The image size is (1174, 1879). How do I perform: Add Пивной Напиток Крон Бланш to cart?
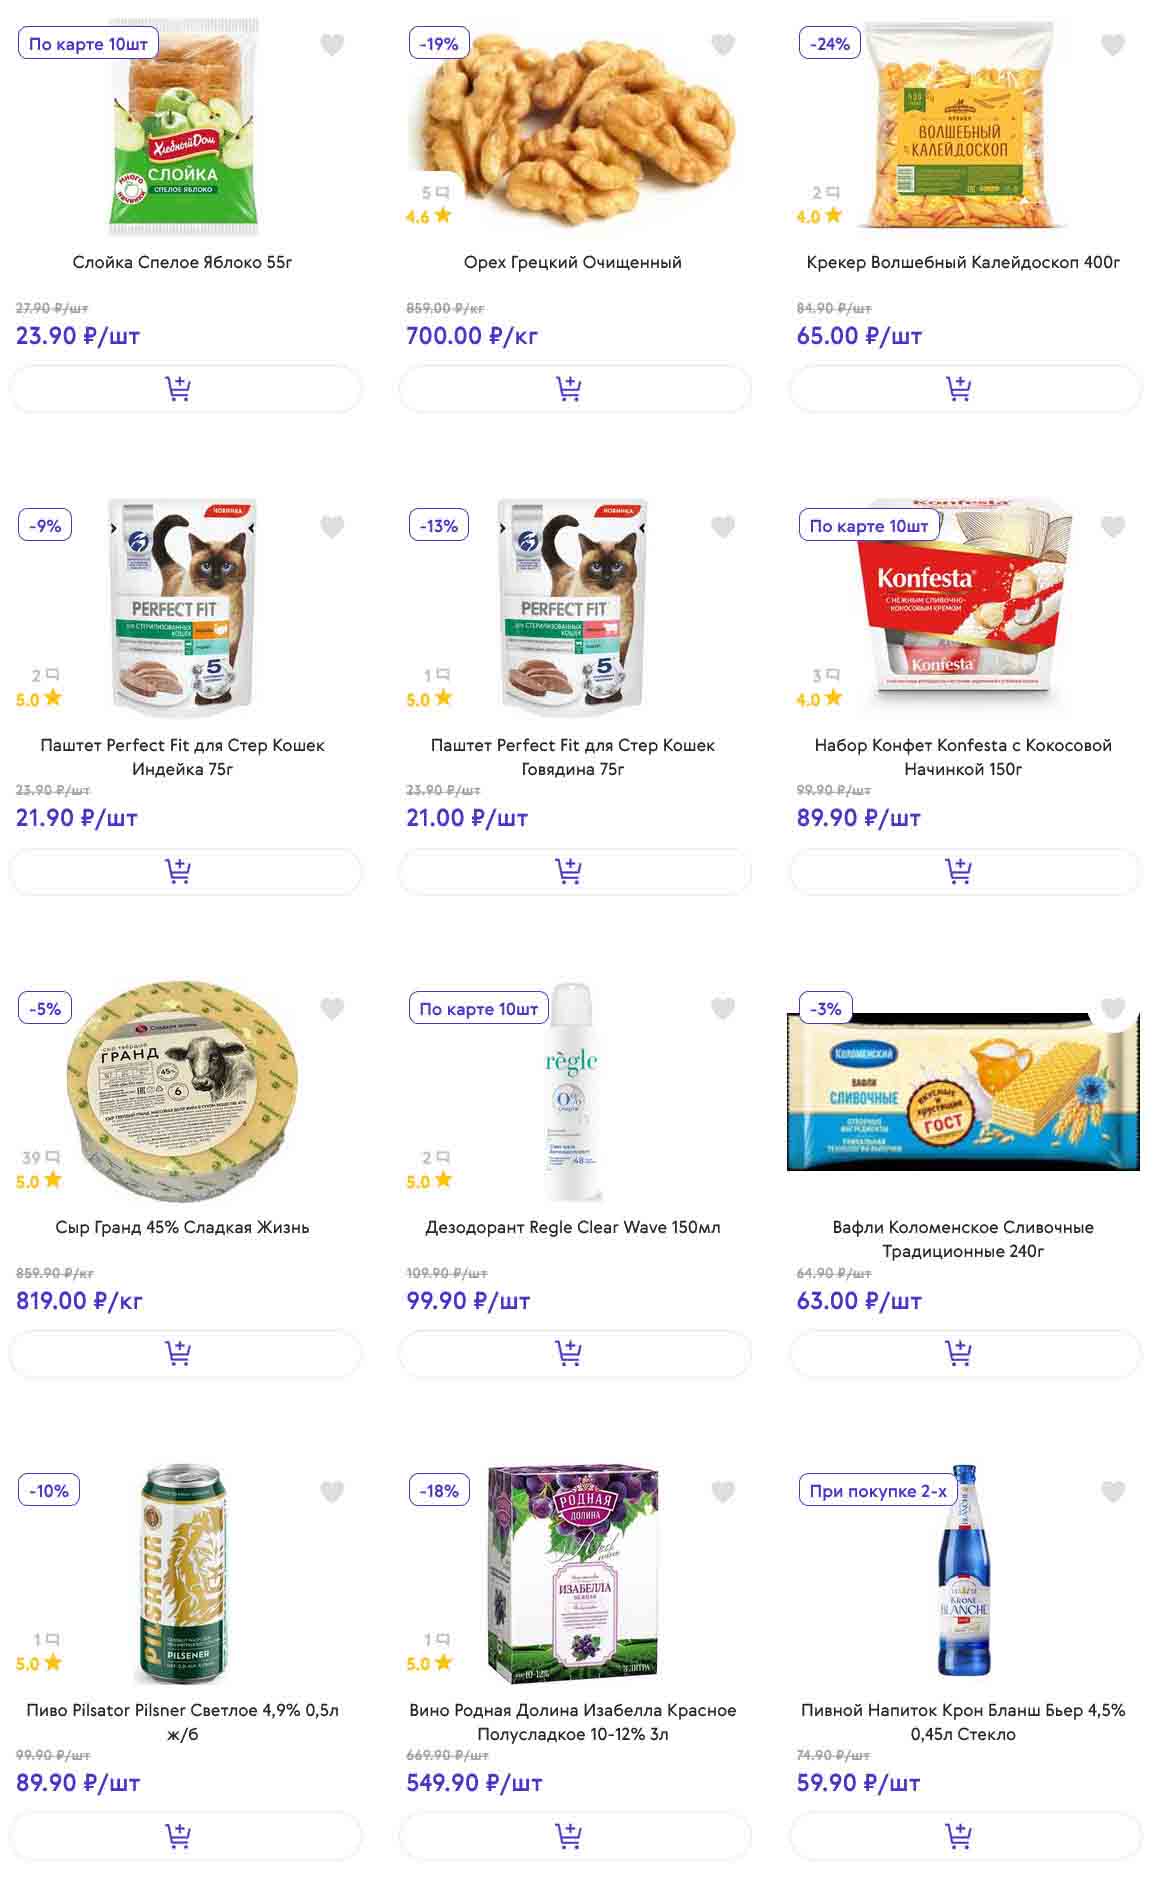coord(965,1835)
